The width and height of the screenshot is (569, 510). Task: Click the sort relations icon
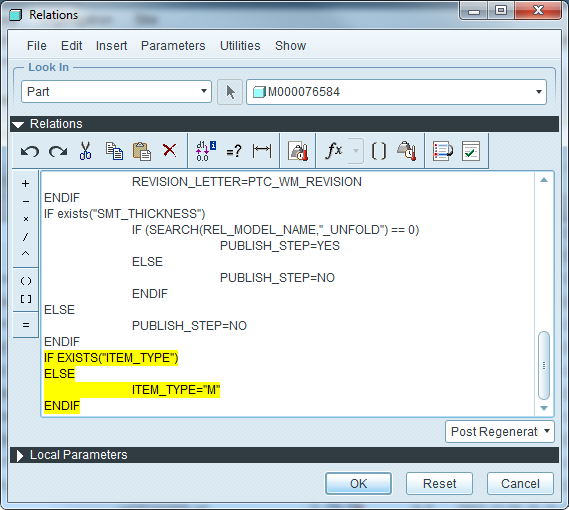pos(443,151)
